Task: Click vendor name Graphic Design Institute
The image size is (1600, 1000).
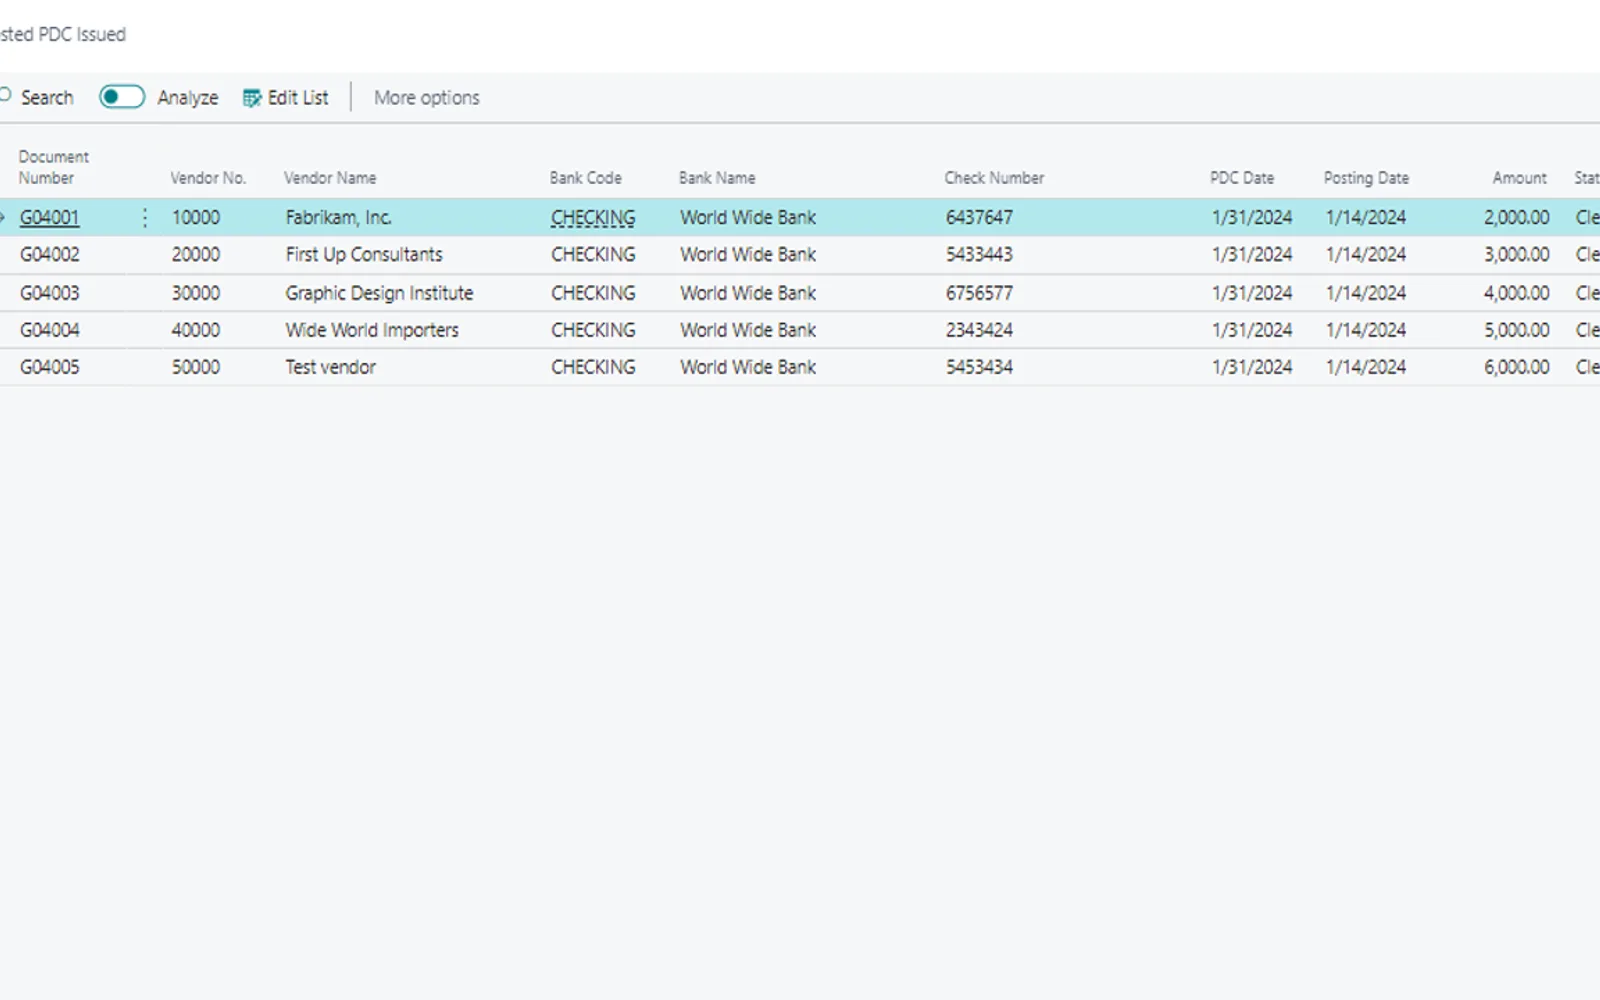Action: 379,293
